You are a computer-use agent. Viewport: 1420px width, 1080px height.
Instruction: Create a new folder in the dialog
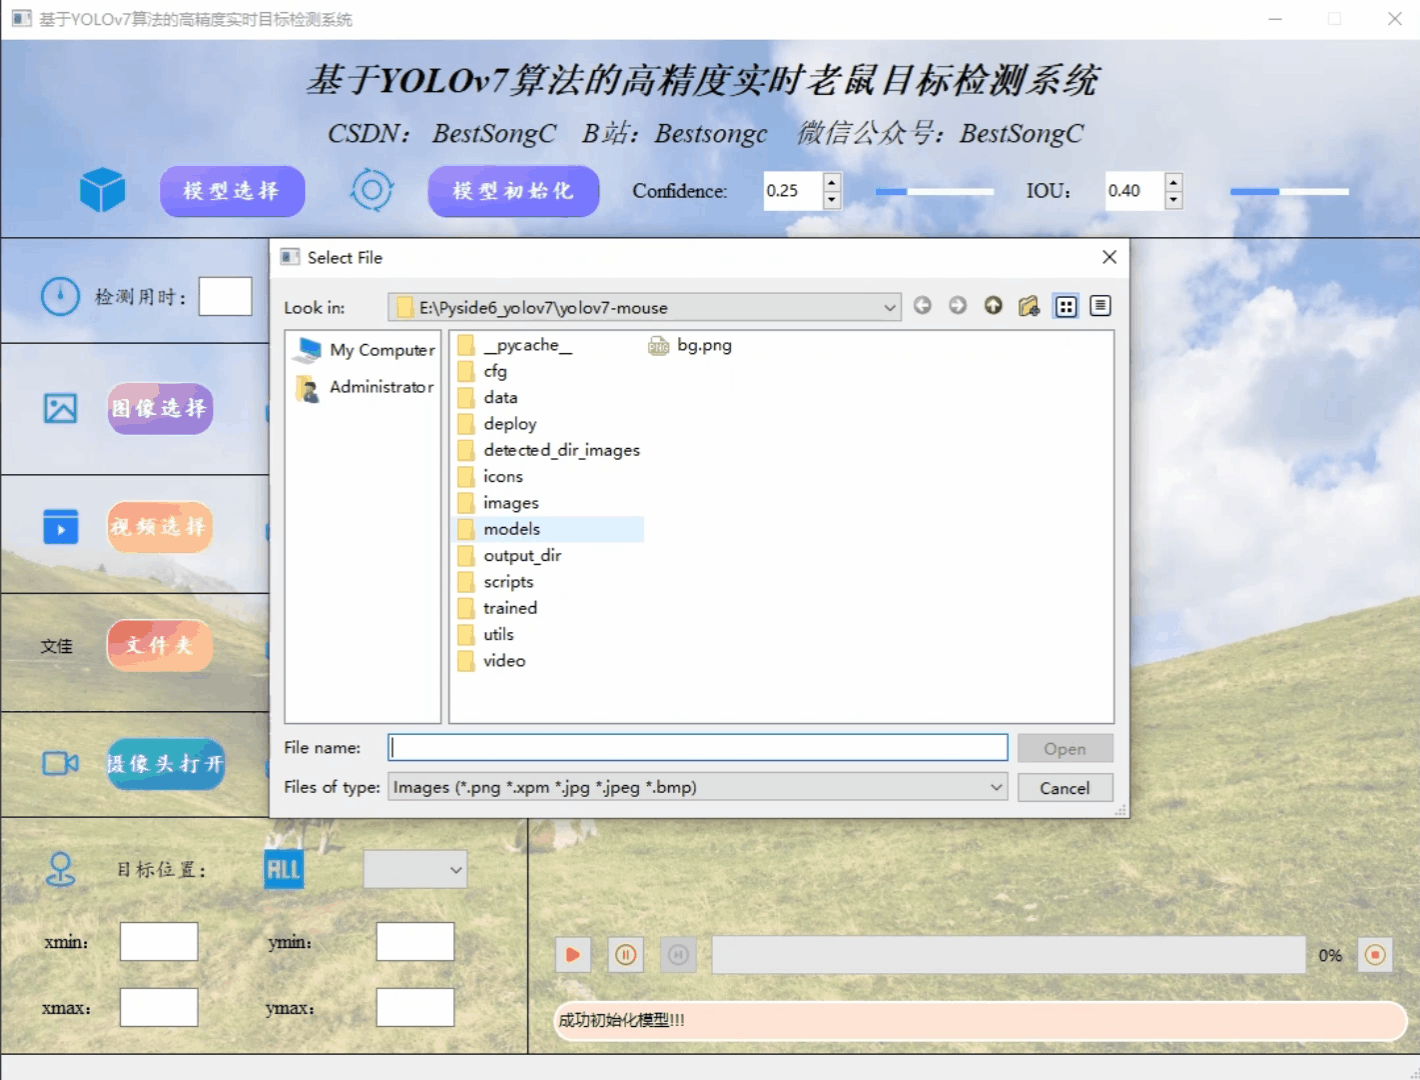coord(1029,306)
